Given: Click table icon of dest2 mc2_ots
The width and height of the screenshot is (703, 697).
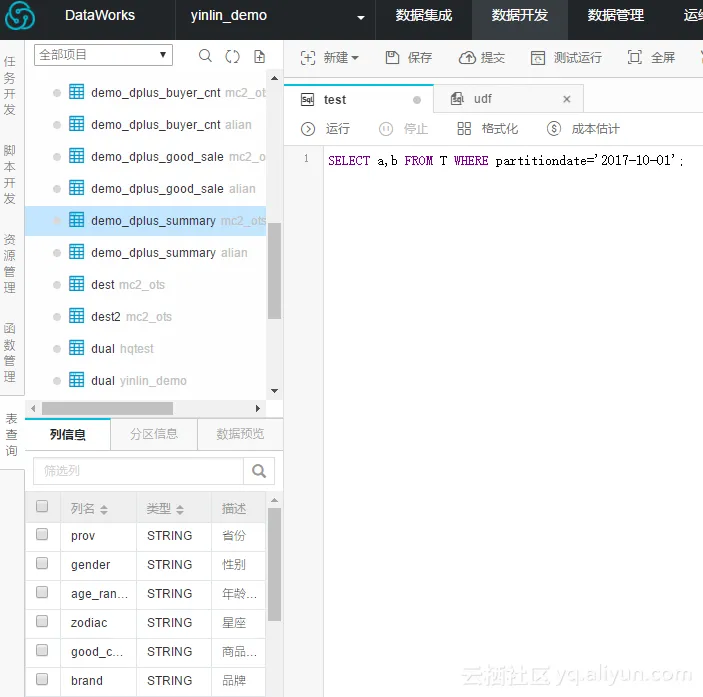Looking at the screenshot, I should coord(77,316).
